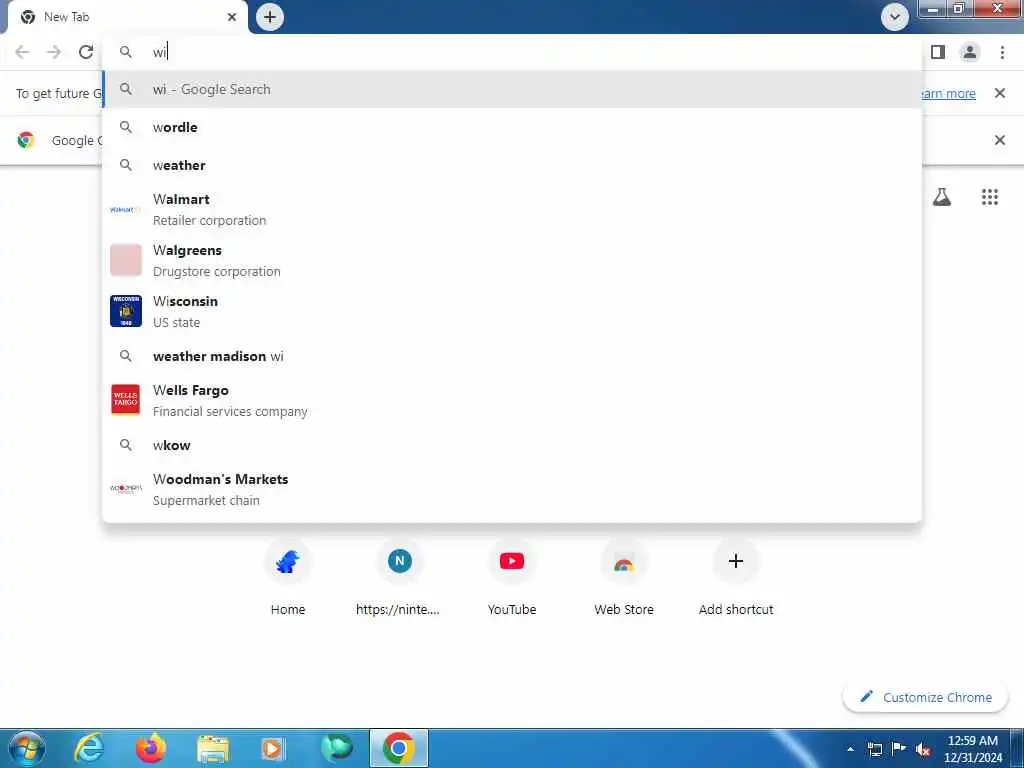Select the wordle suggestion

(513, 127)
